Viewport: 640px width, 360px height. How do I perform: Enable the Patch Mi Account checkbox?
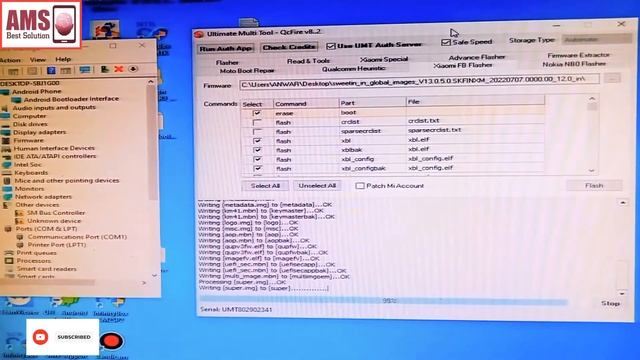pyautogui.click(x=360, y=186)
